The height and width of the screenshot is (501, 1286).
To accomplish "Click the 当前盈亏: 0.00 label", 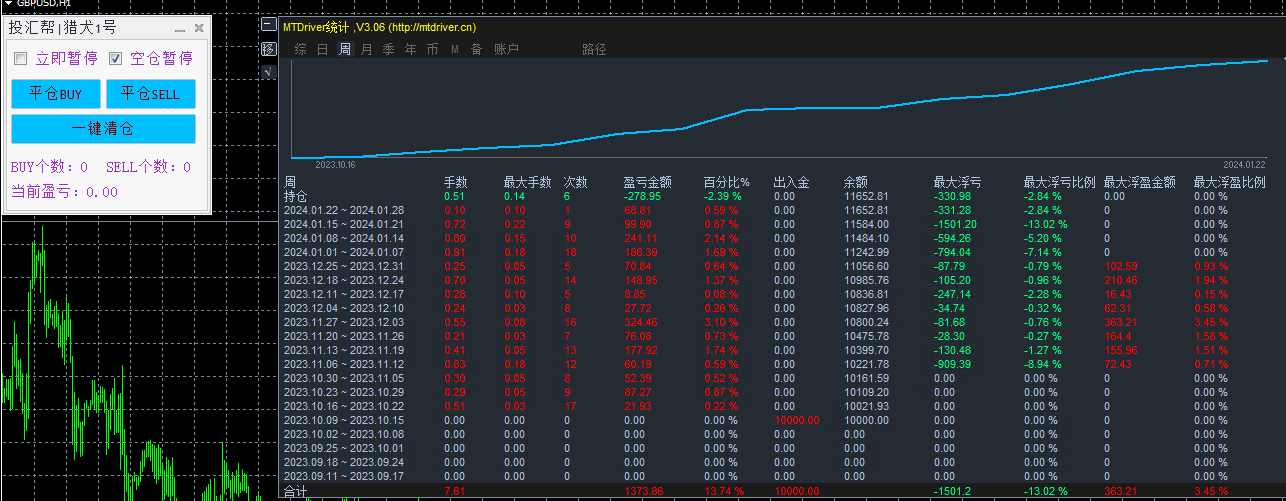I will tap(64, 191).
